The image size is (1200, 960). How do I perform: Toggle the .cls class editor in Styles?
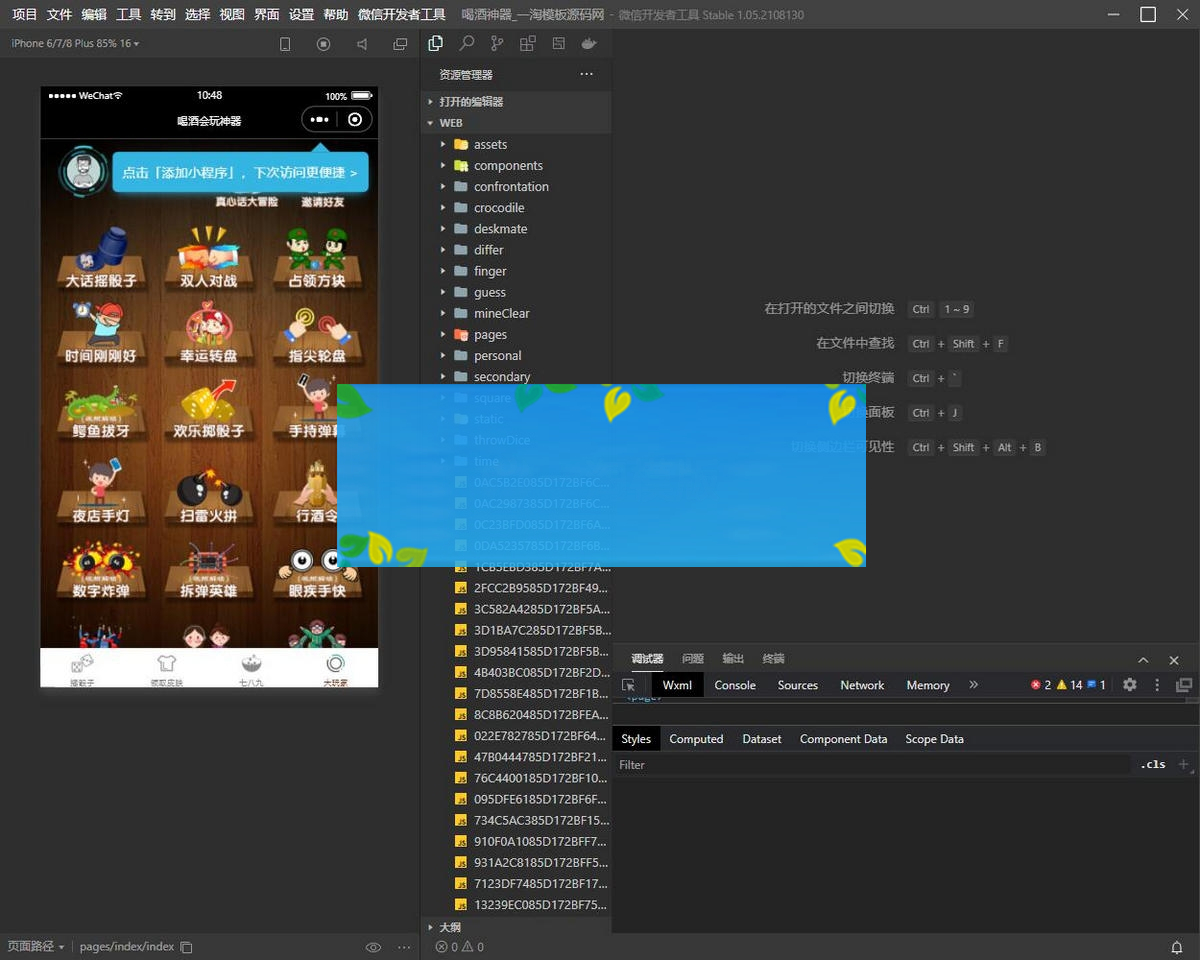point(1153,765)
